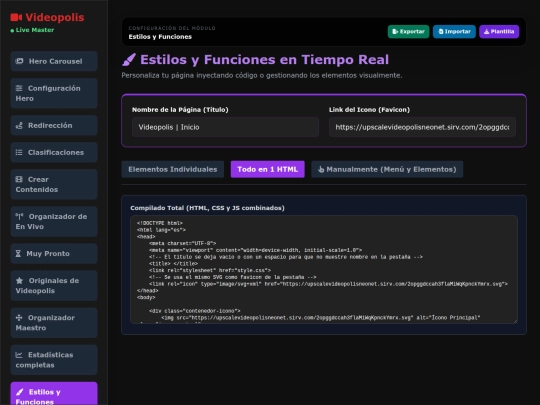The width and height of the screenshot is (540, 405).
Task: Click the Organizador de En Vivo broadcast icon
Action: pos(19,216)
